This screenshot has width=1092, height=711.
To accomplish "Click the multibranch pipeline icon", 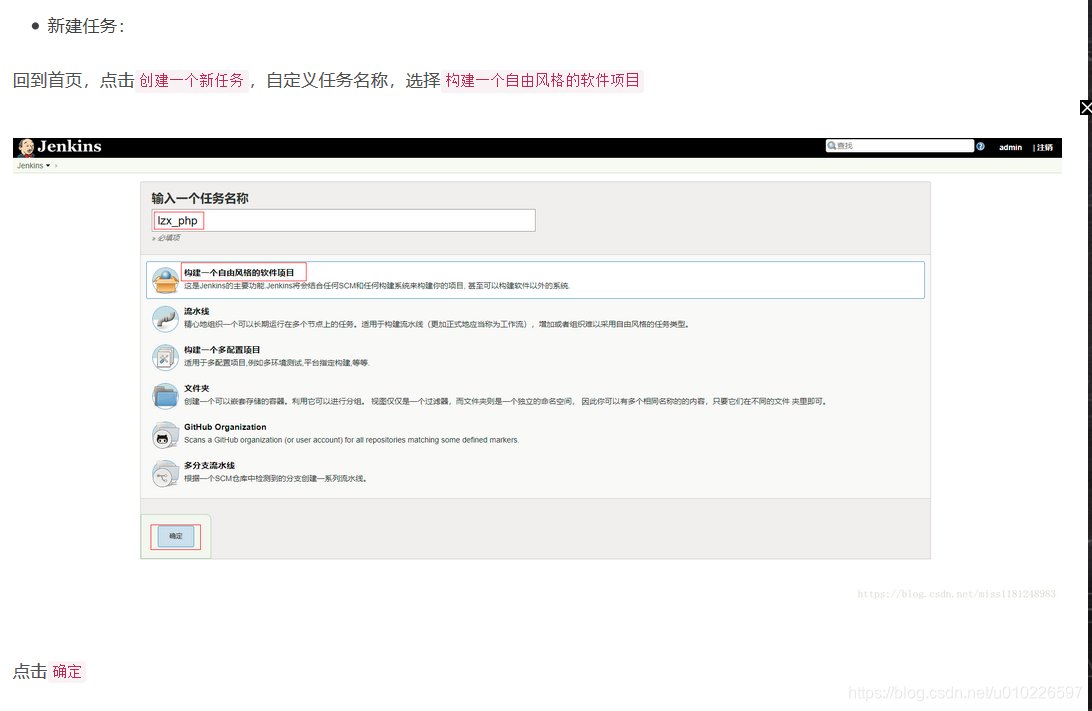I will [x=166, y=474].
